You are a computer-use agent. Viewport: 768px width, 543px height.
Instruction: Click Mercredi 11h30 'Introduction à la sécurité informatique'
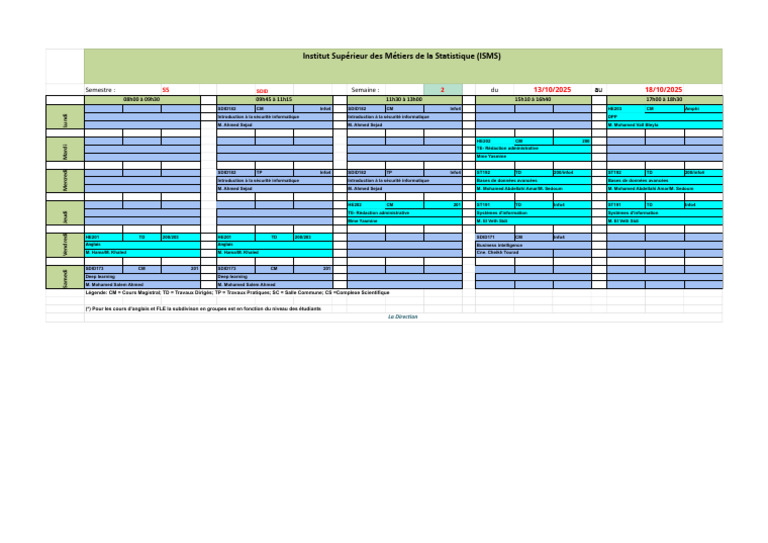coord(405,181)
